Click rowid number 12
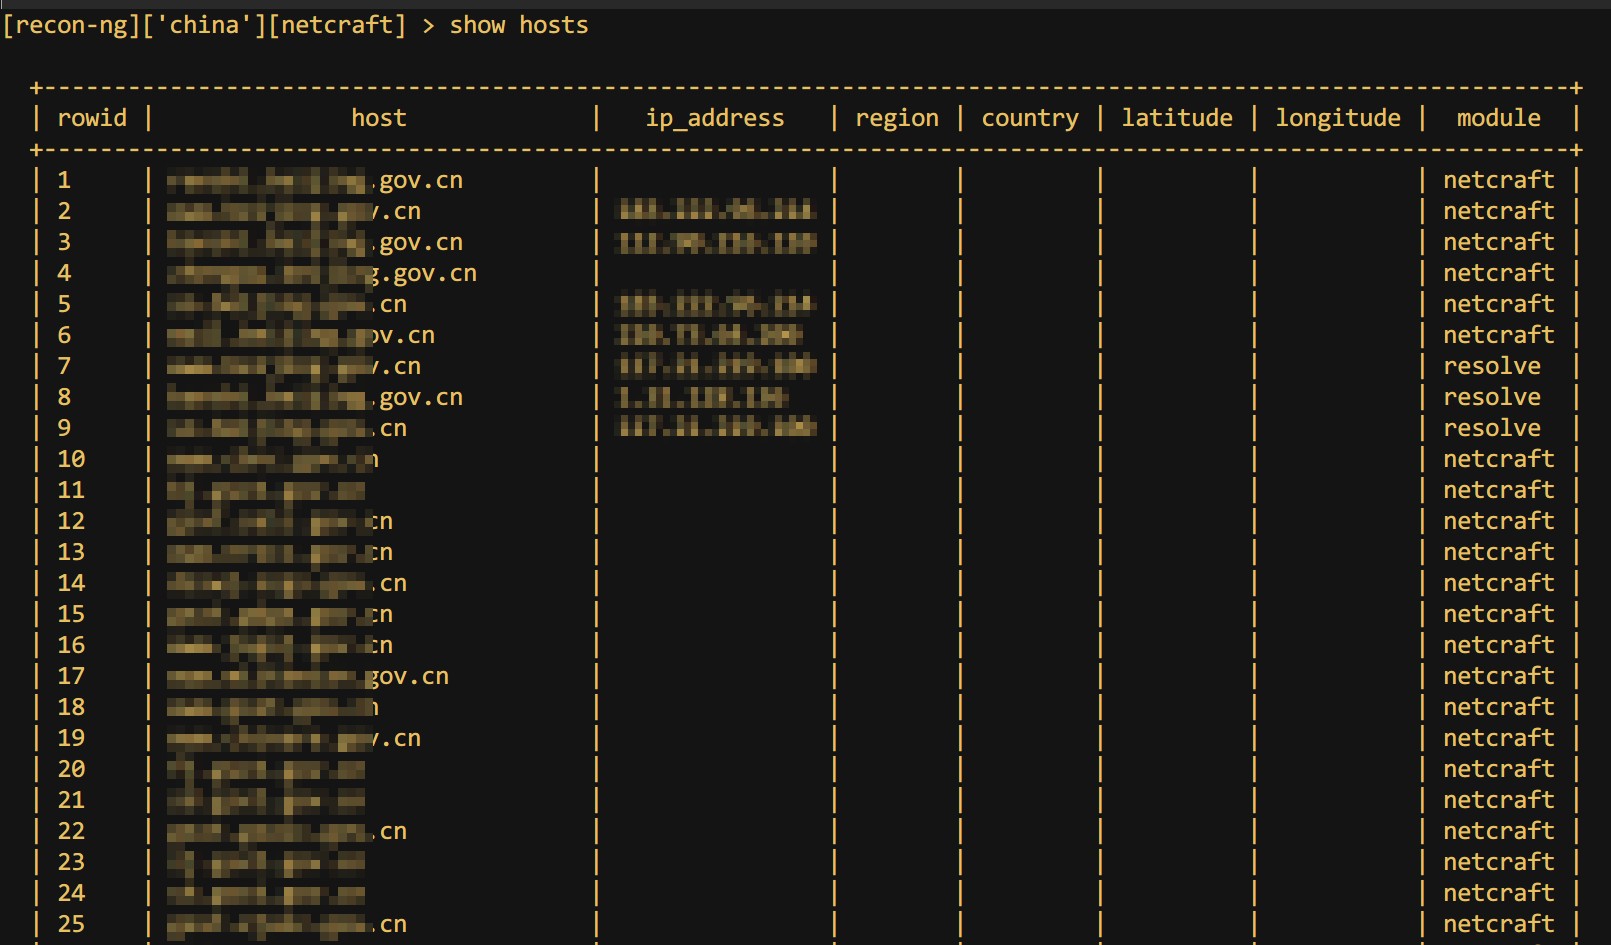 71,521
